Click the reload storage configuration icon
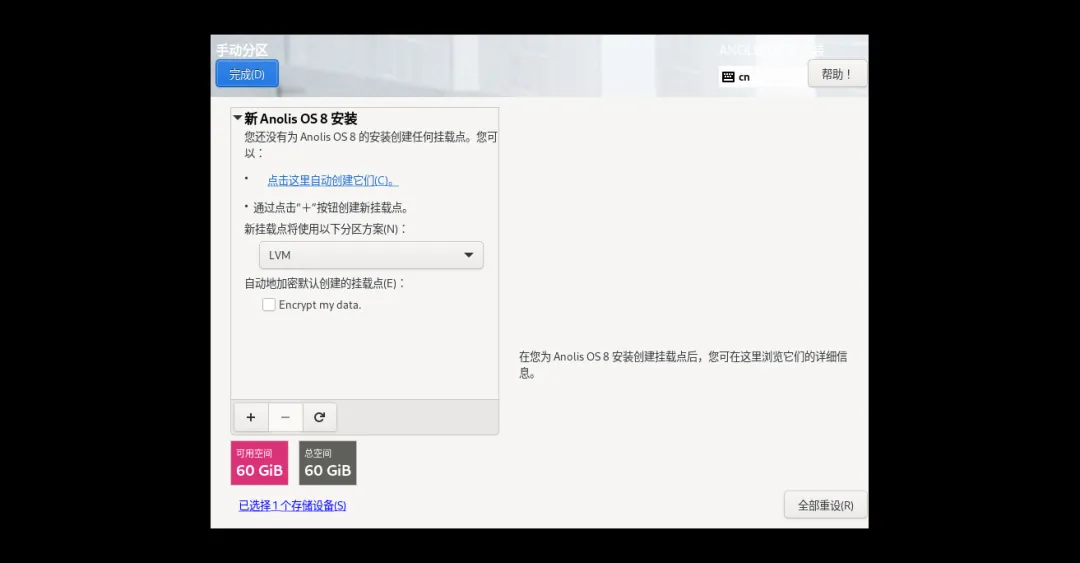 click(320, 417)
